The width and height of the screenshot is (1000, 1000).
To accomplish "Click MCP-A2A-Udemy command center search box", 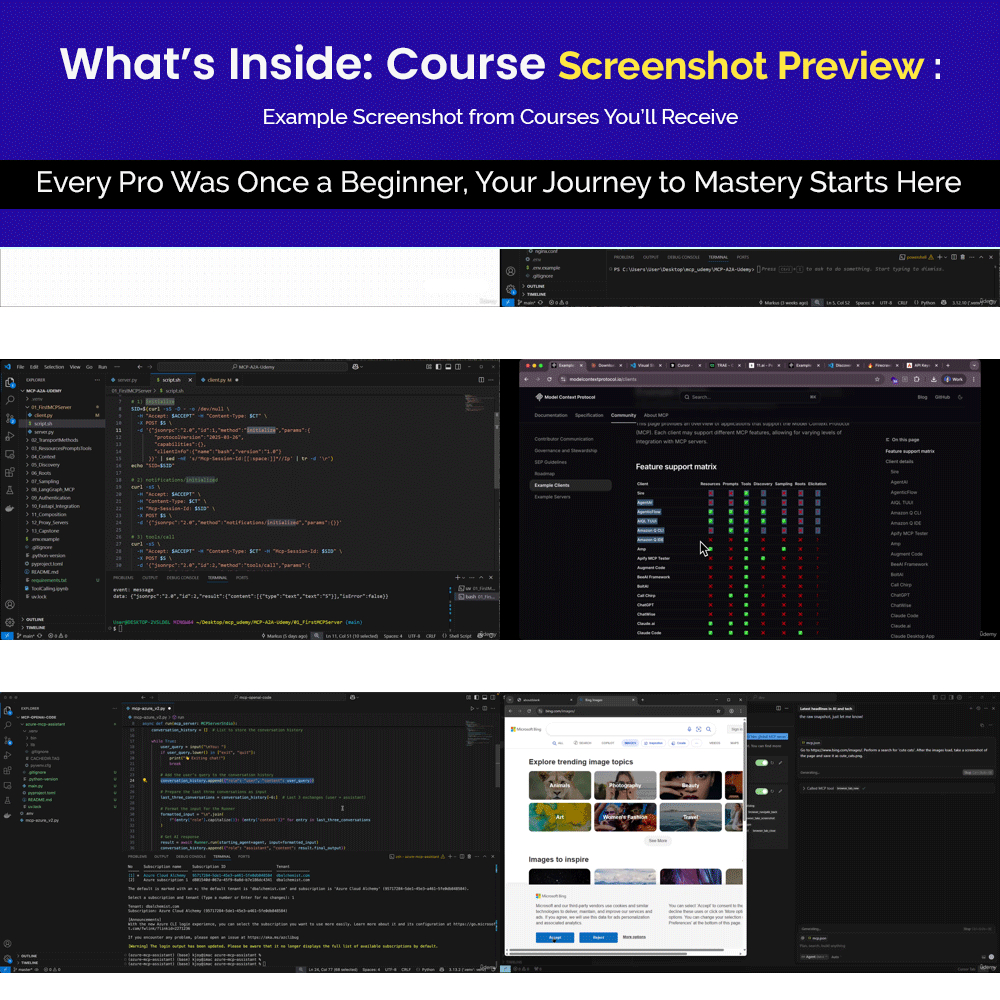I will [x=253, y=367].
